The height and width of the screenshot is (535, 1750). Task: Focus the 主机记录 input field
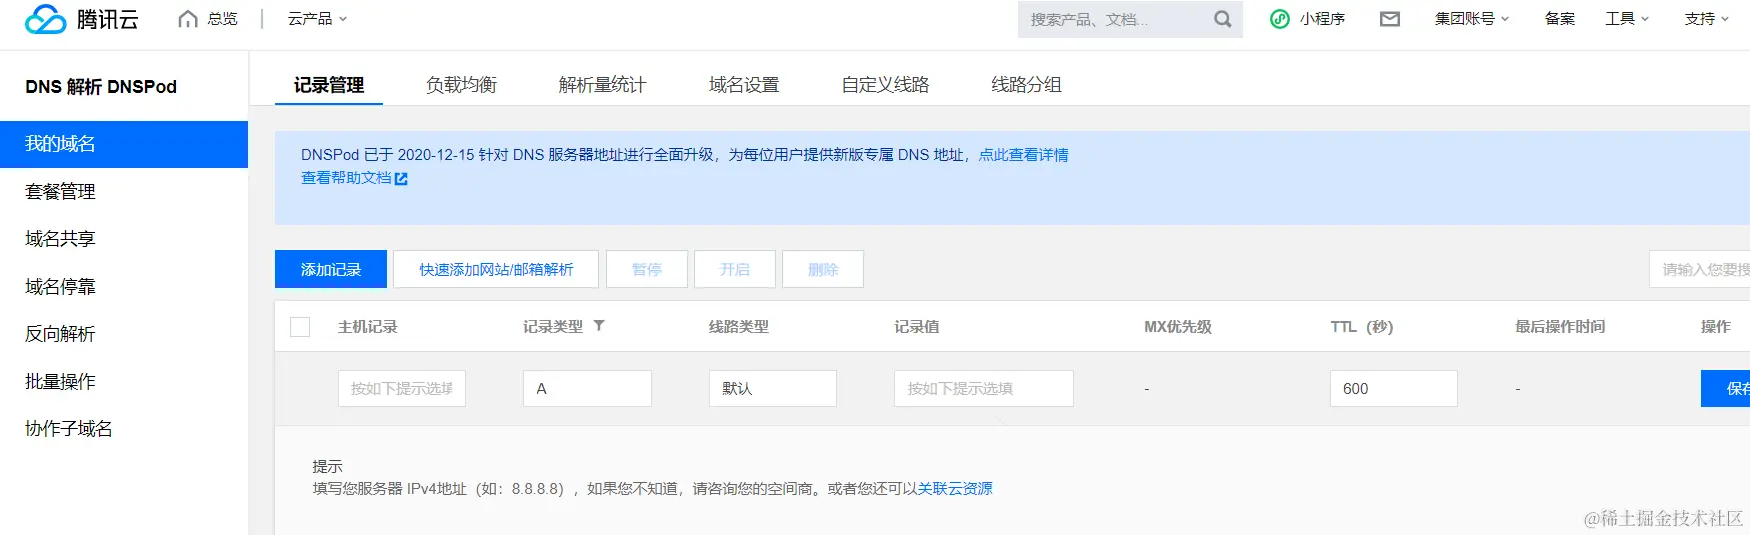click(x=402, y=388)
